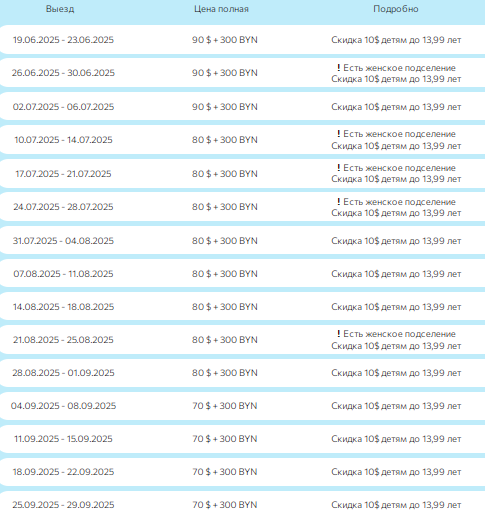Click discount text for 18.09.2025 departure

[396, 472]
